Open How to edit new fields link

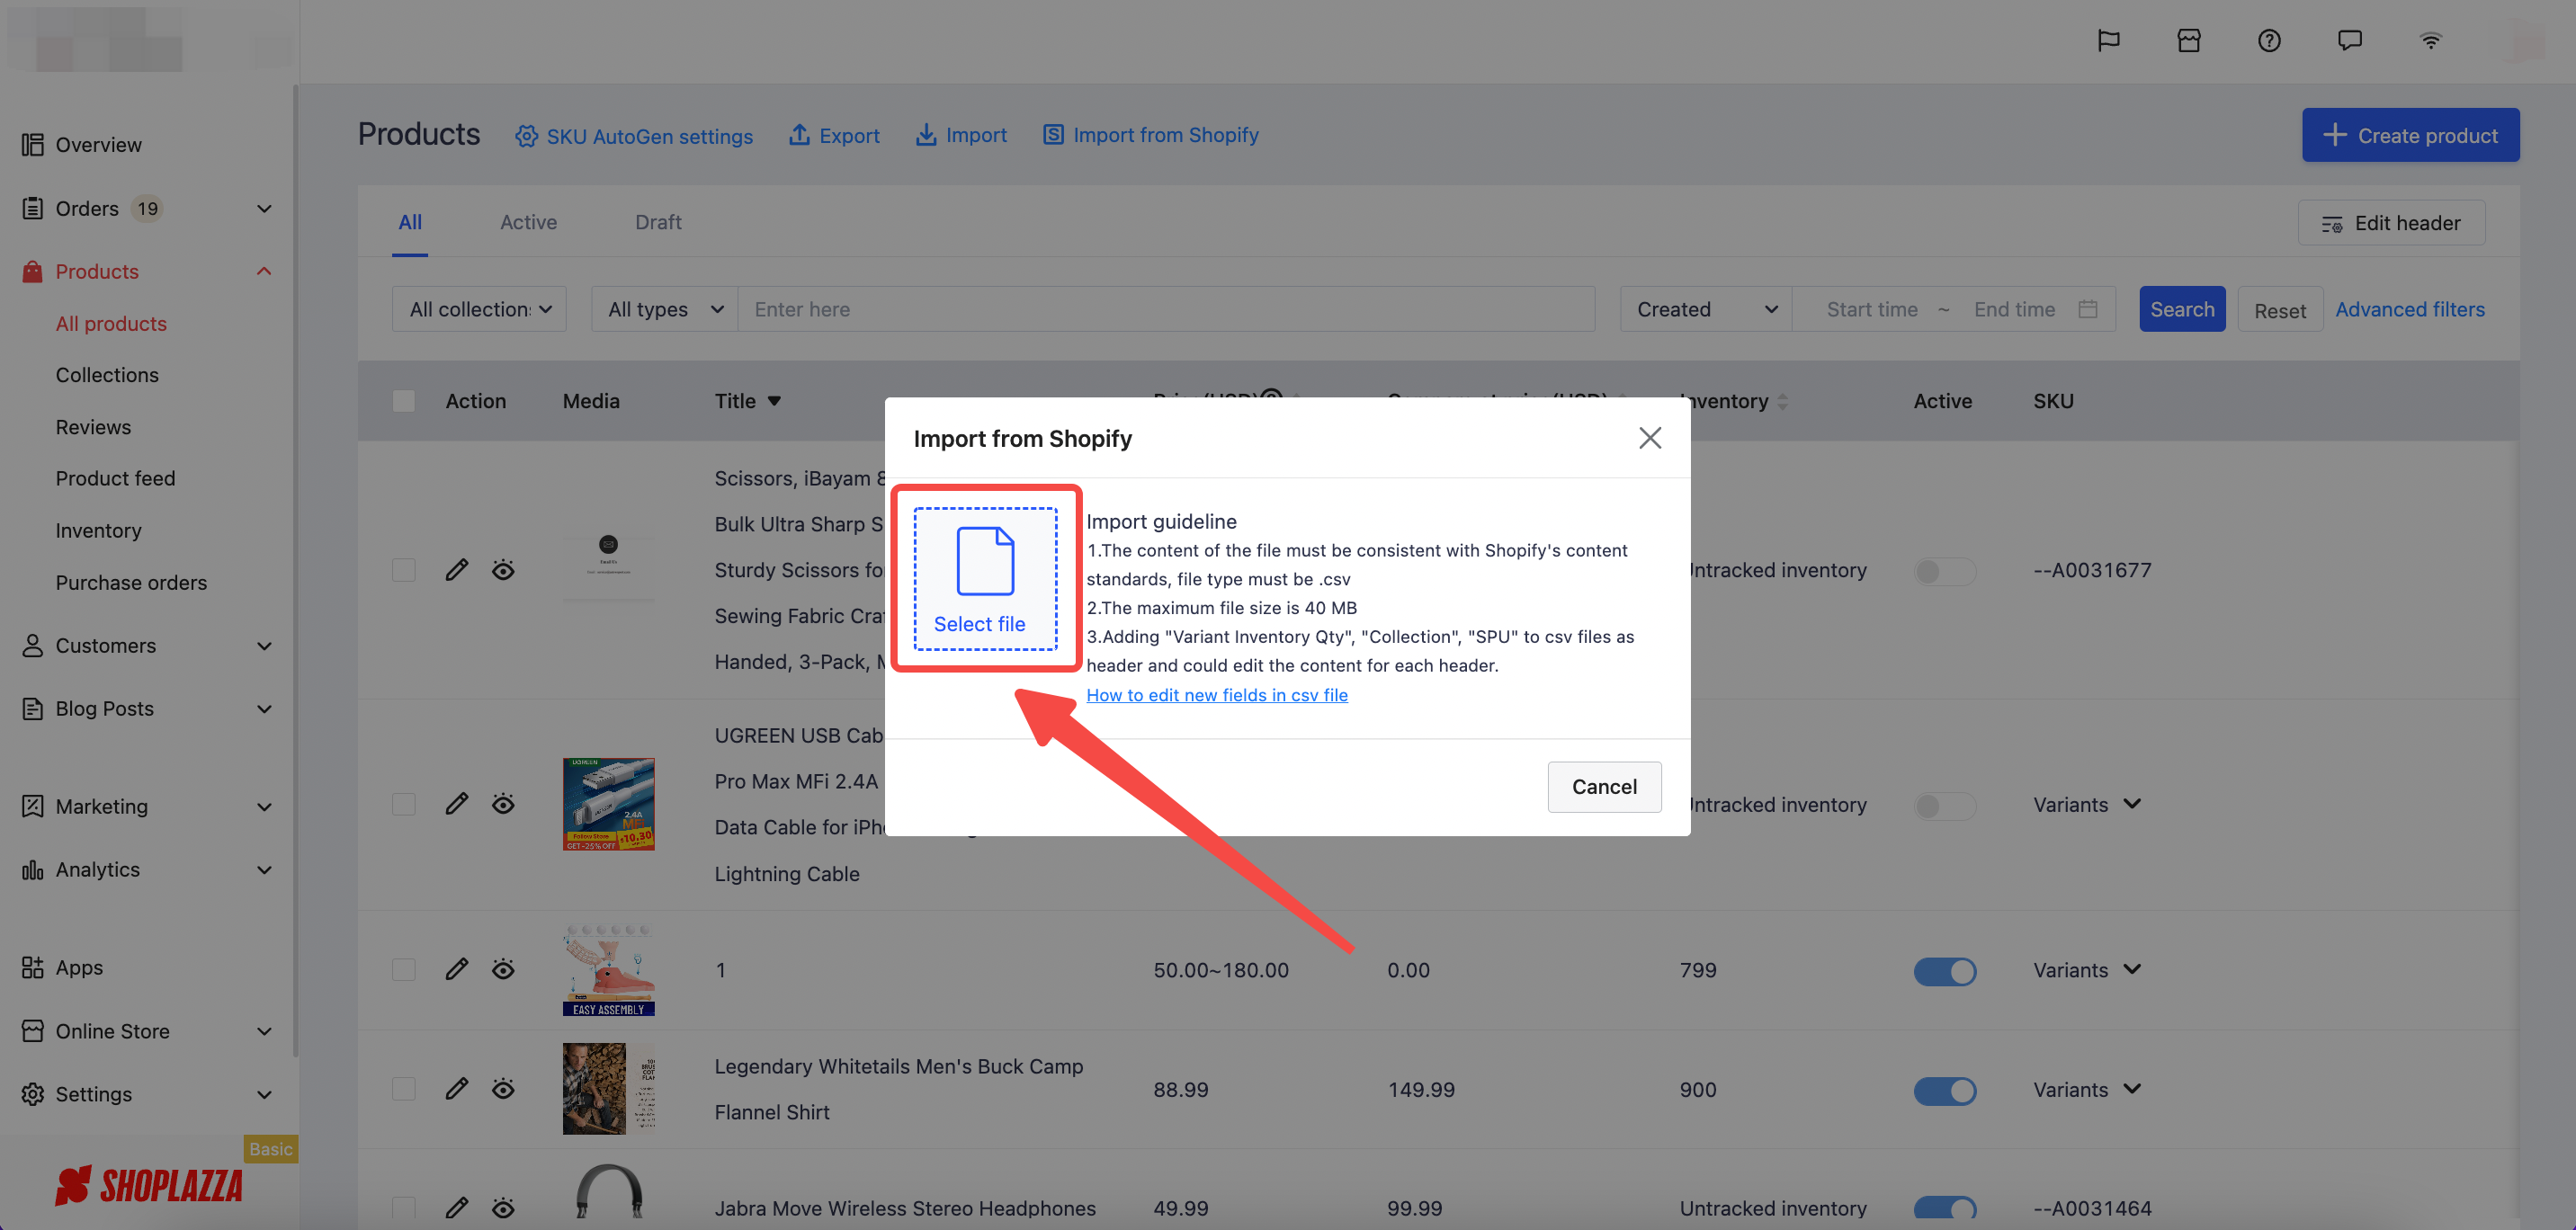(1216, 695)
